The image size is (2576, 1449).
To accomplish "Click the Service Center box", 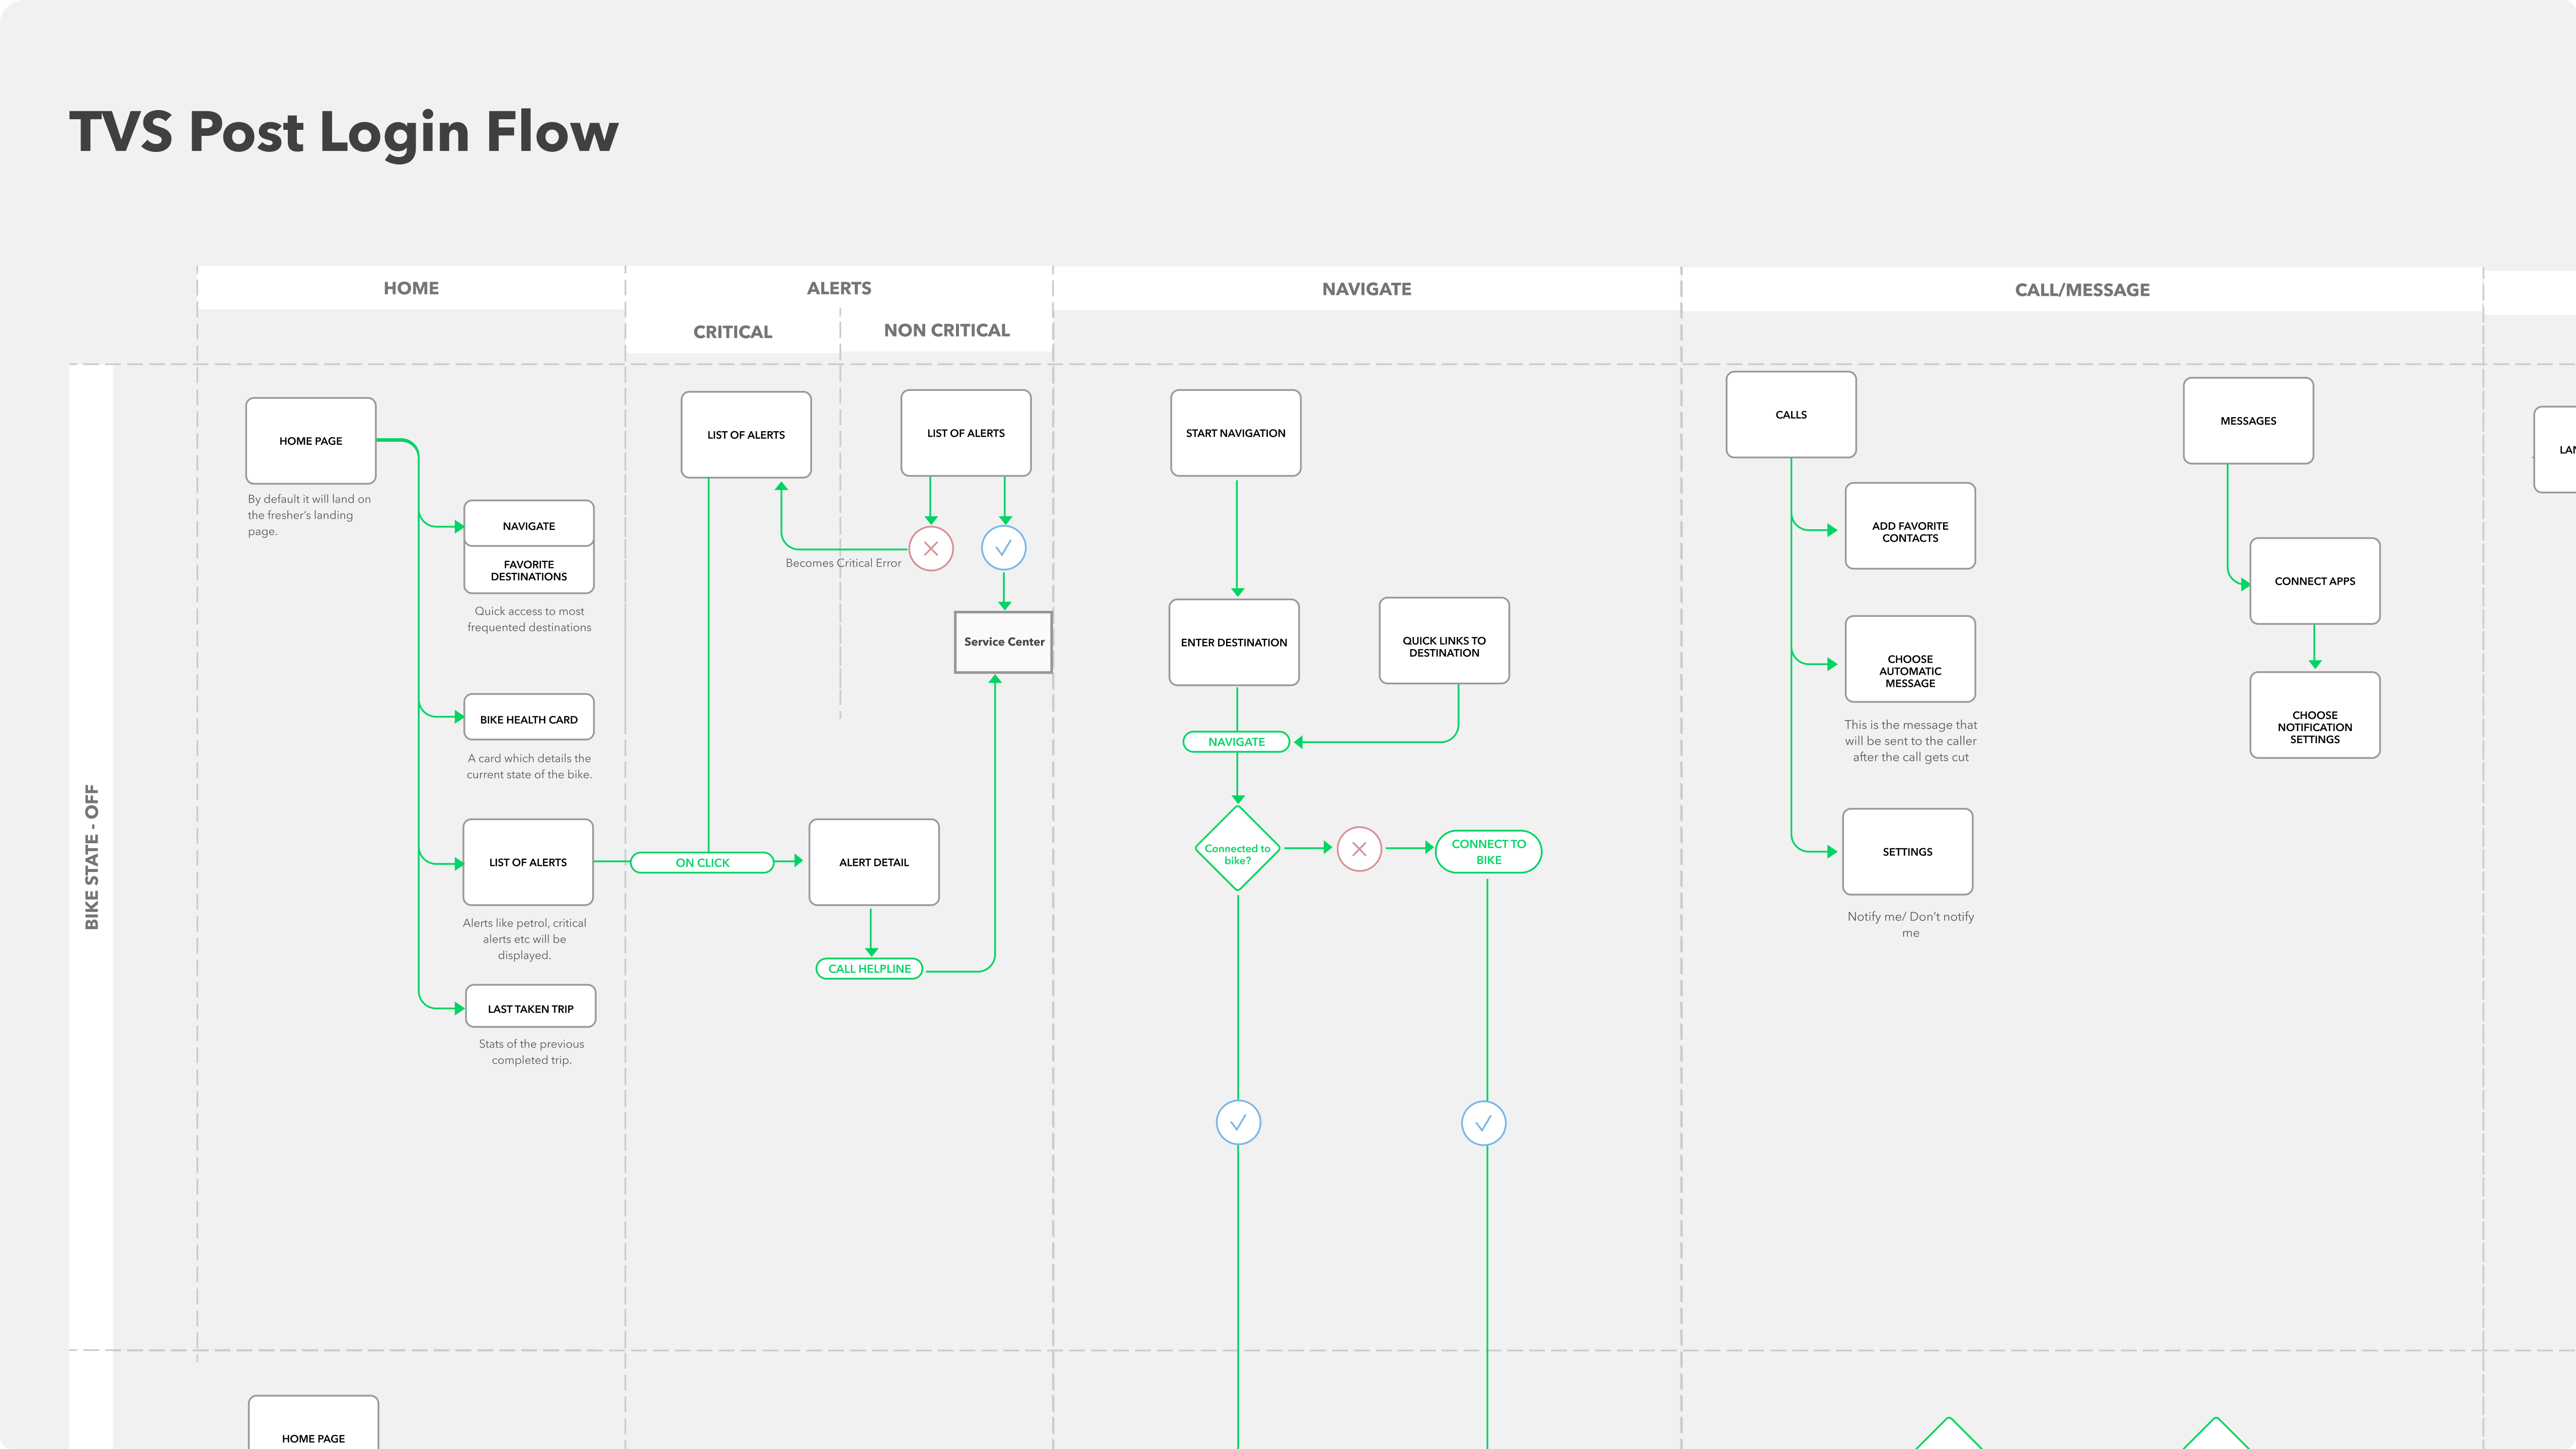I will [x=1003, y=642].
